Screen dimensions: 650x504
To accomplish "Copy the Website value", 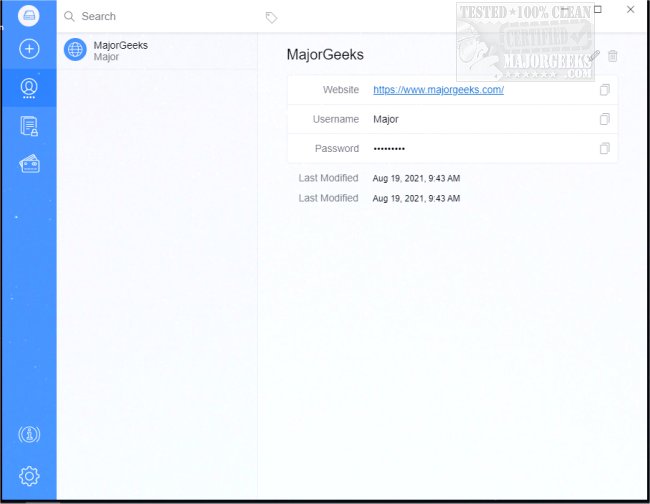I will (605, 90).
